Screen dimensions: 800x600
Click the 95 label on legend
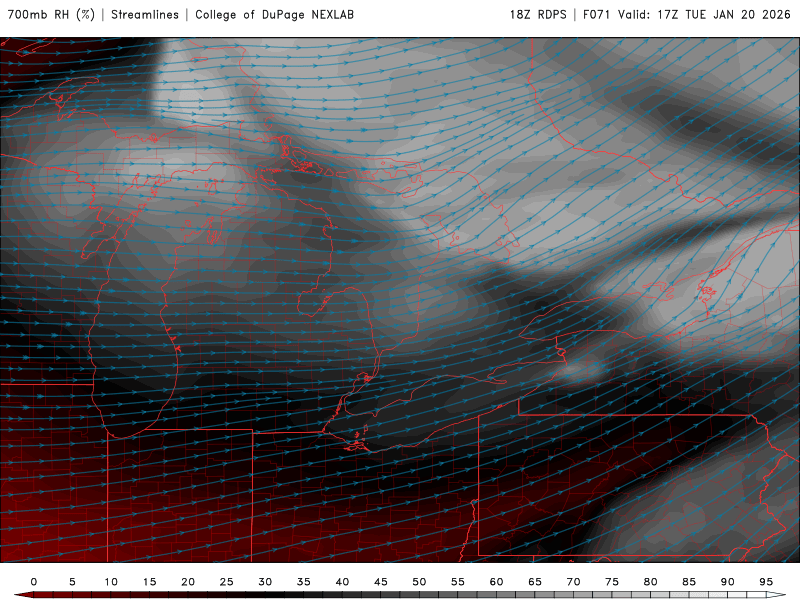[x=766, y=582]
